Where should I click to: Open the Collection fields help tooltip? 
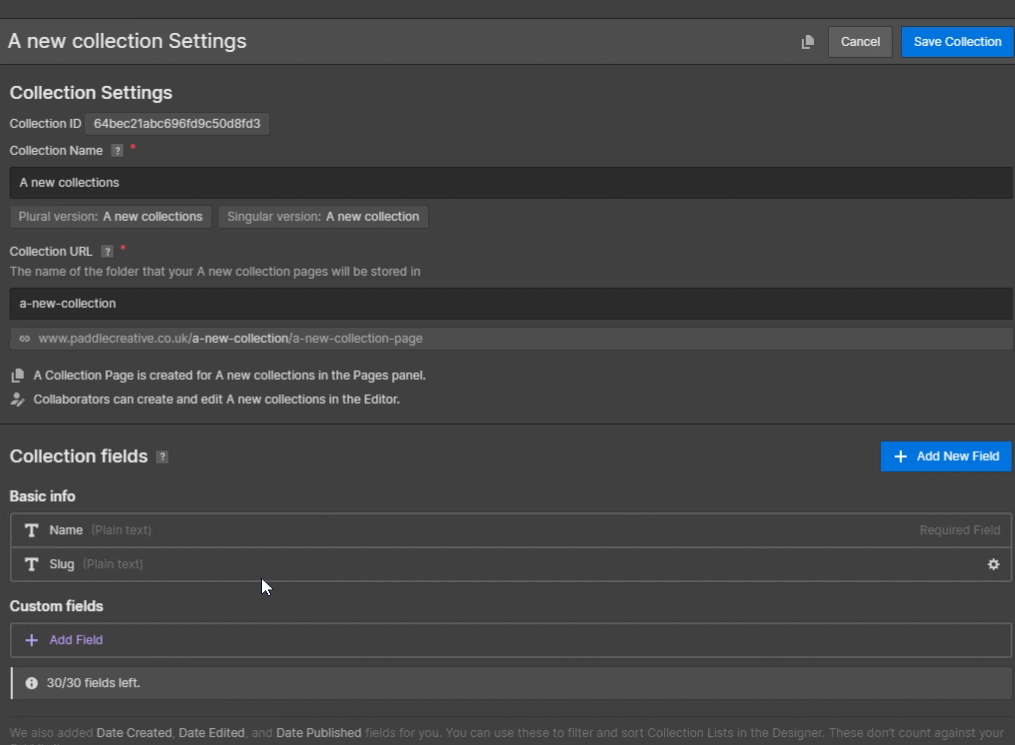point(162,456)
